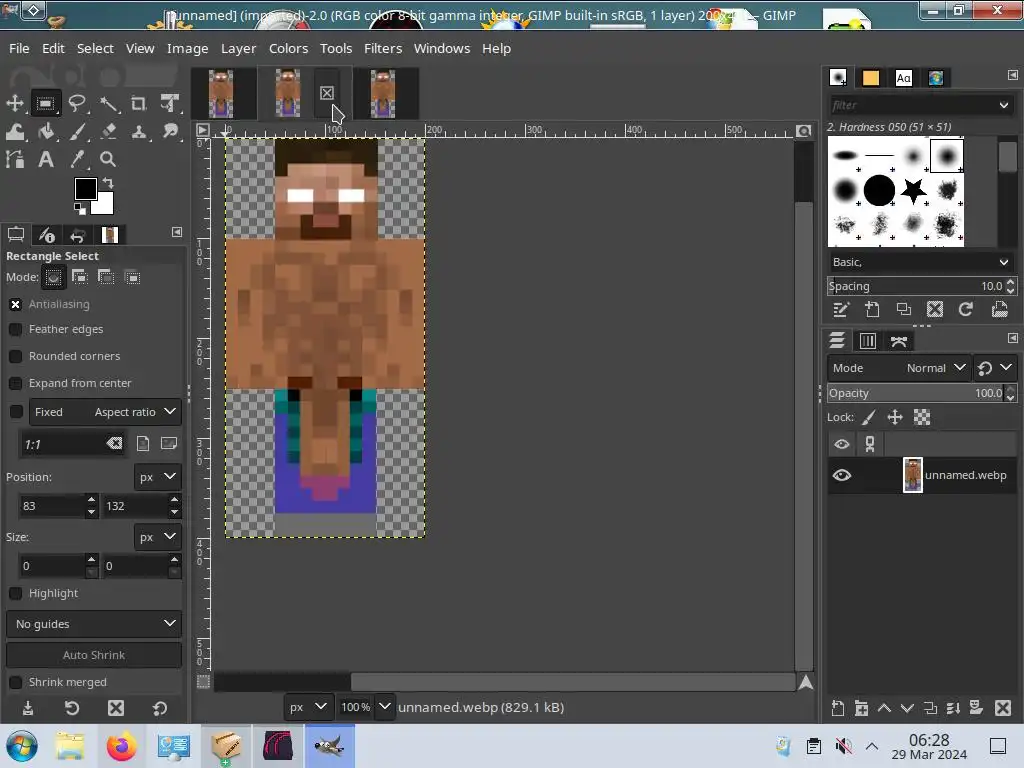The height and width of the screenshot is (768, 1024).
Task: Open the Colors menu
Action: (x=288, y=48)
